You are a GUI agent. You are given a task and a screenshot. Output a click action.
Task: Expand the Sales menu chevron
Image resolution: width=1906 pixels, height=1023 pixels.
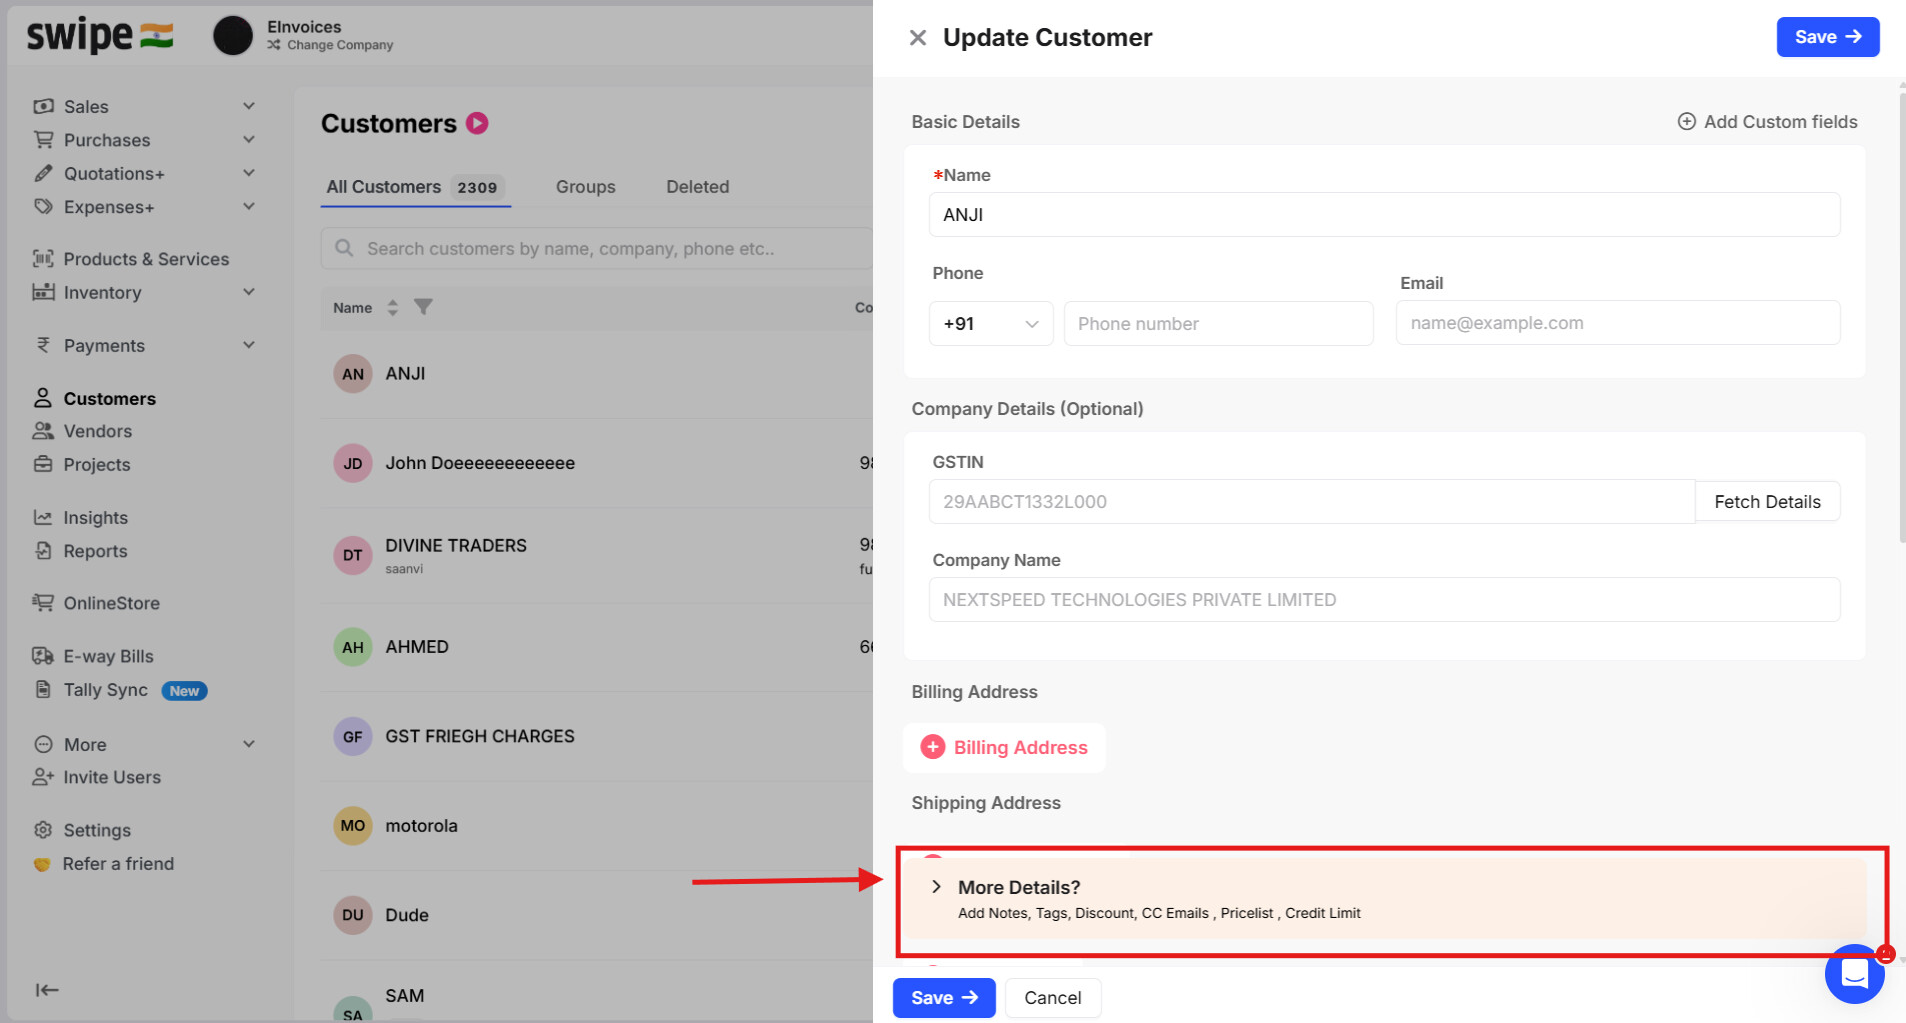(x=249, y=106)
